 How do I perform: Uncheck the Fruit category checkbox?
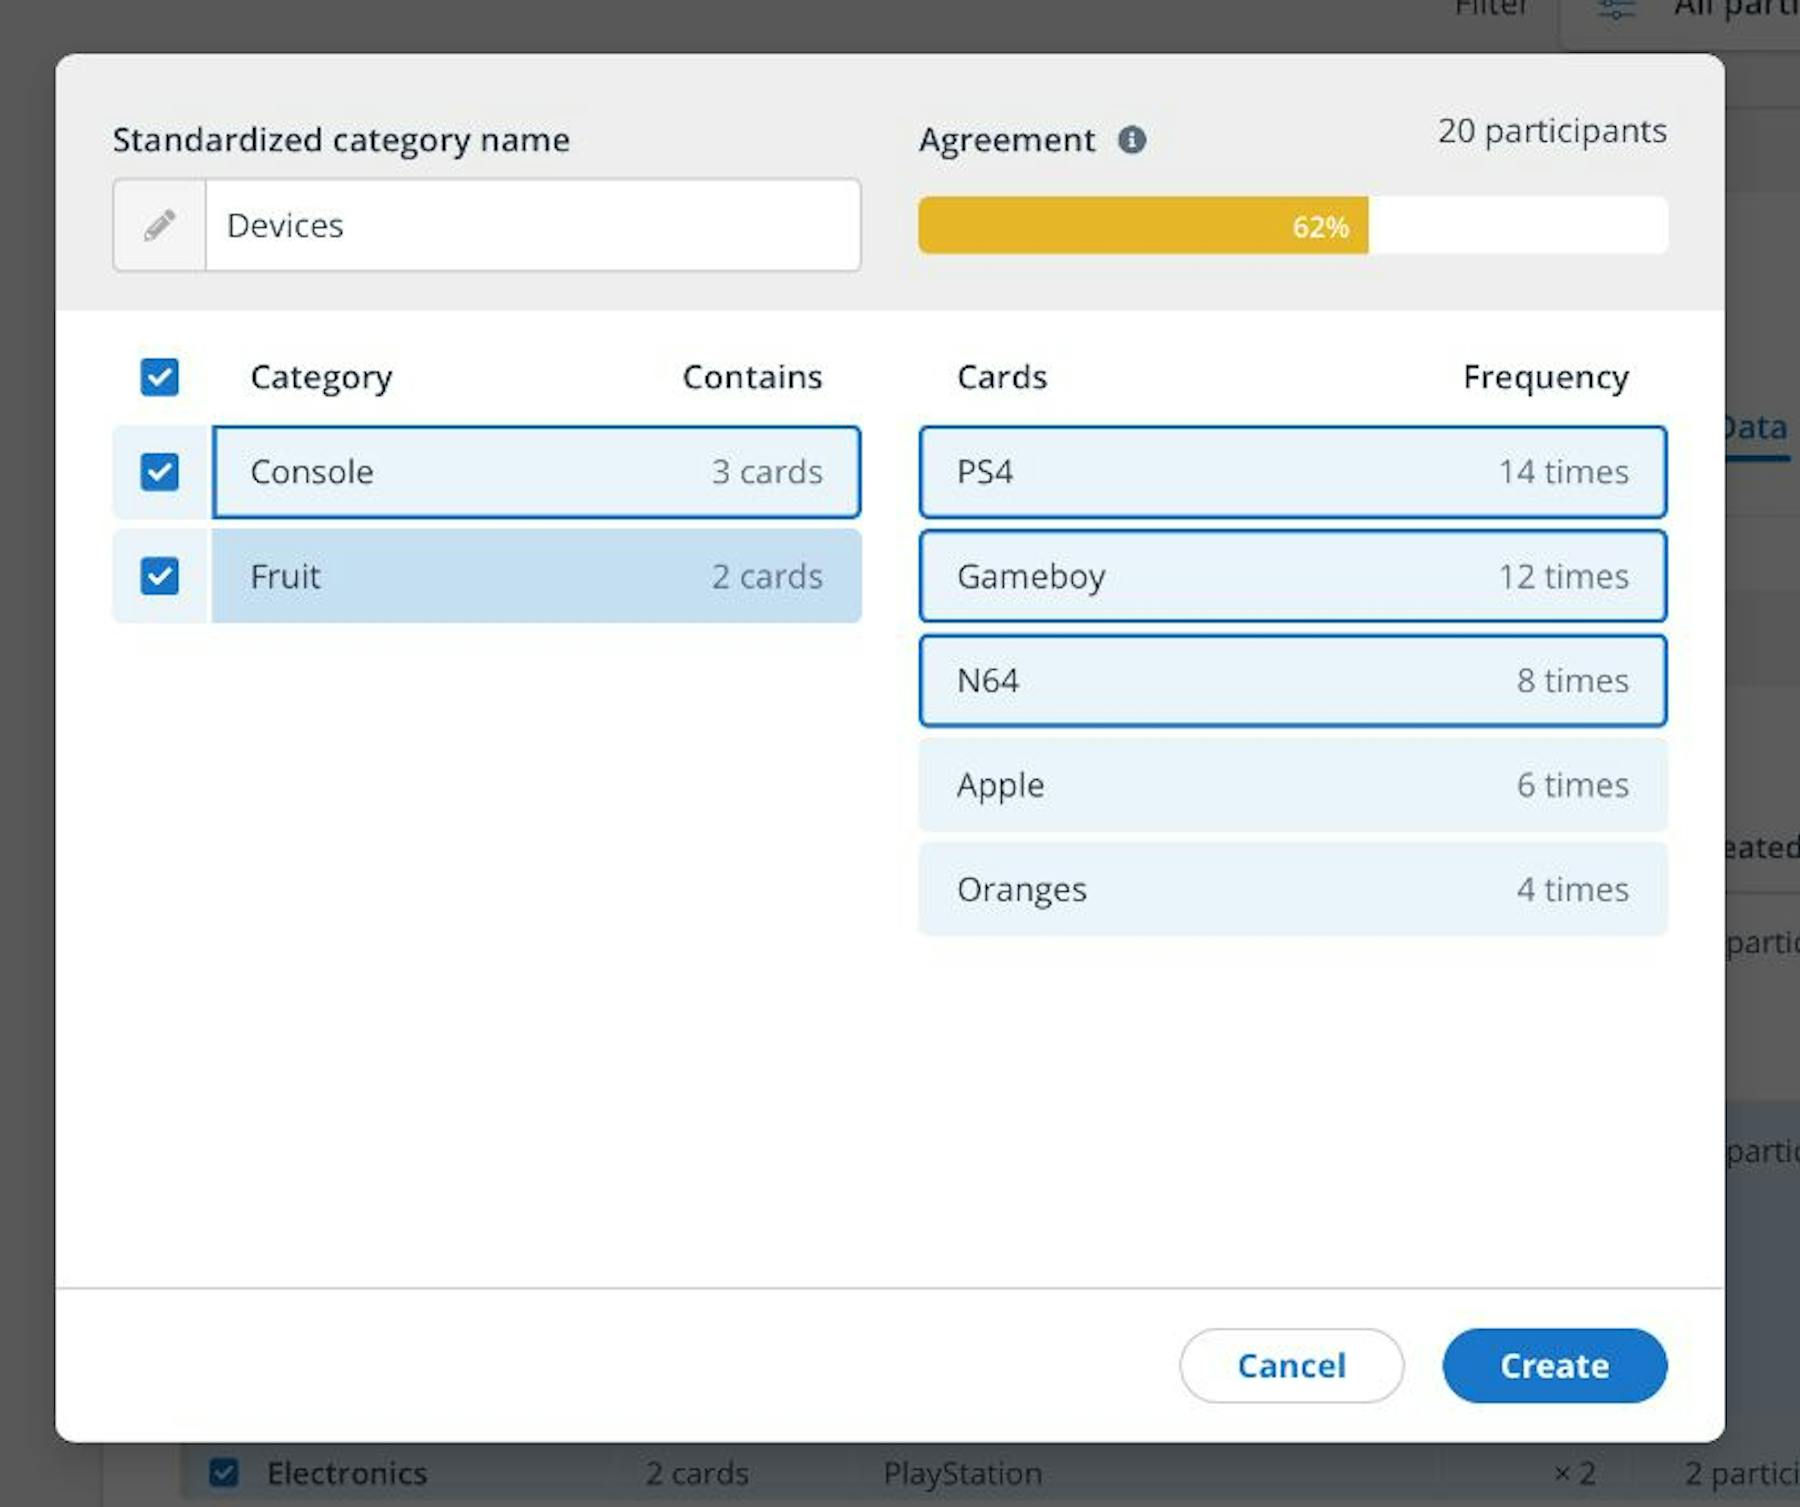pos(160,576)
